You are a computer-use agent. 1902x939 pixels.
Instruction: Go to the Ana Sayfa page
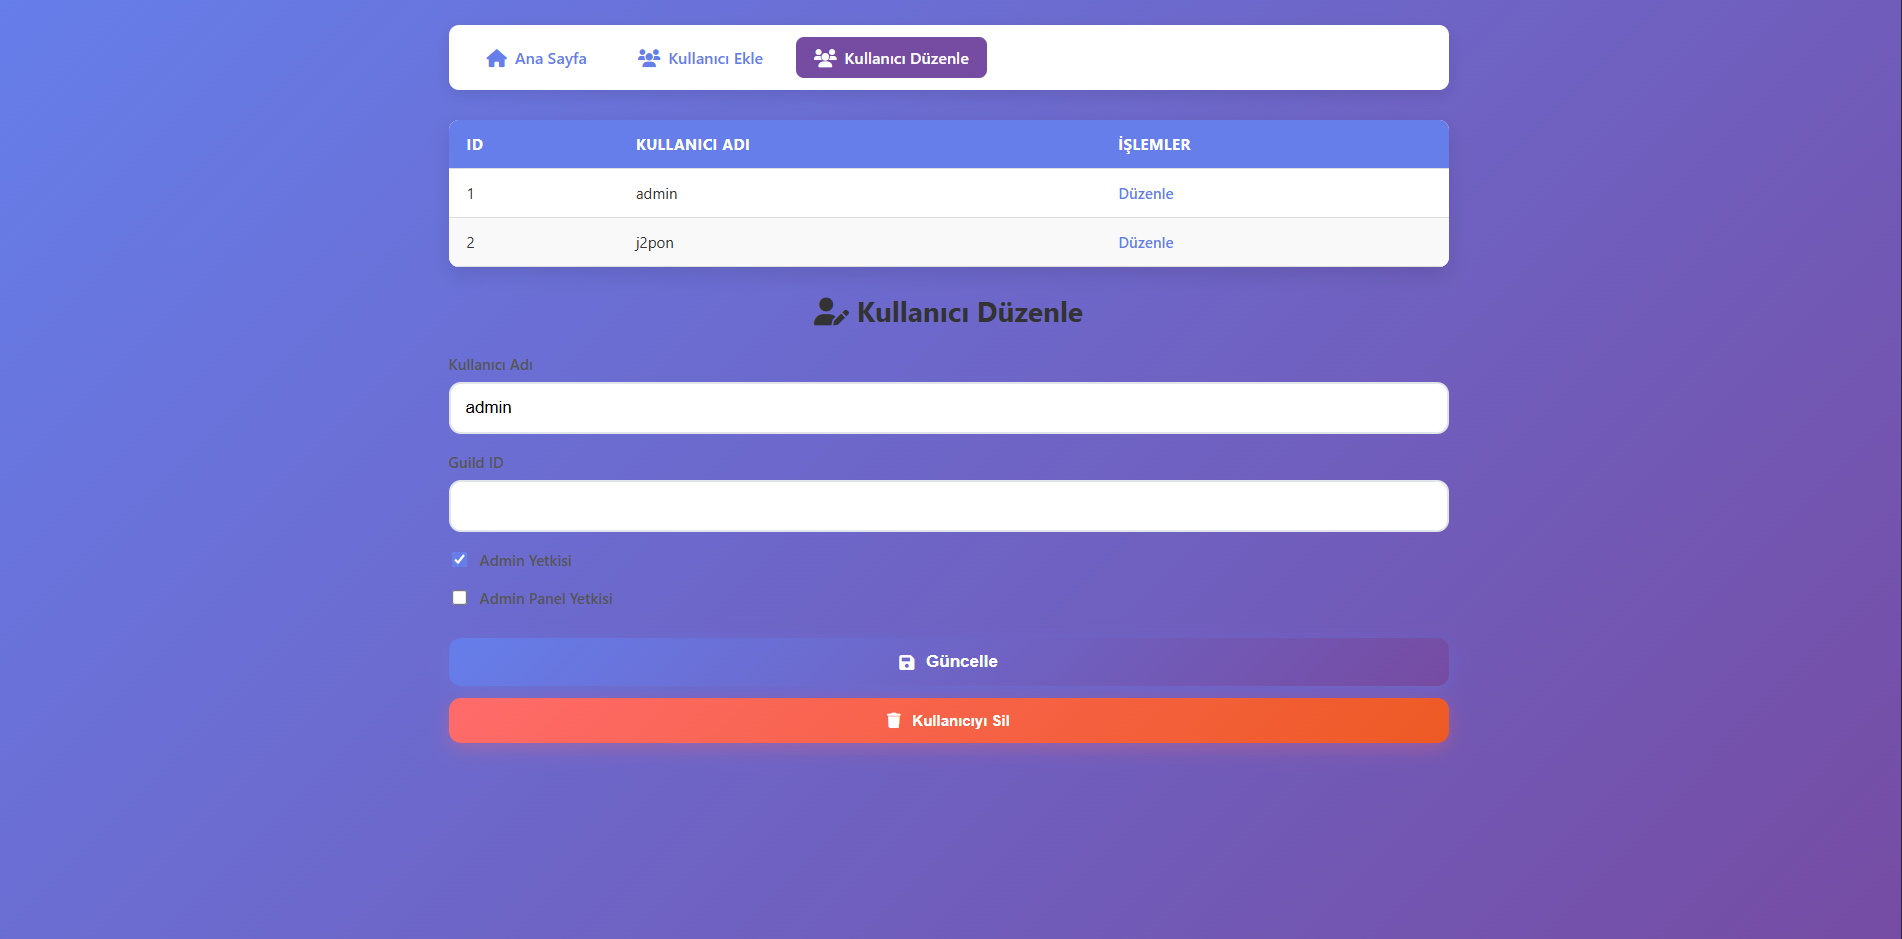click(x=536, y=58)
